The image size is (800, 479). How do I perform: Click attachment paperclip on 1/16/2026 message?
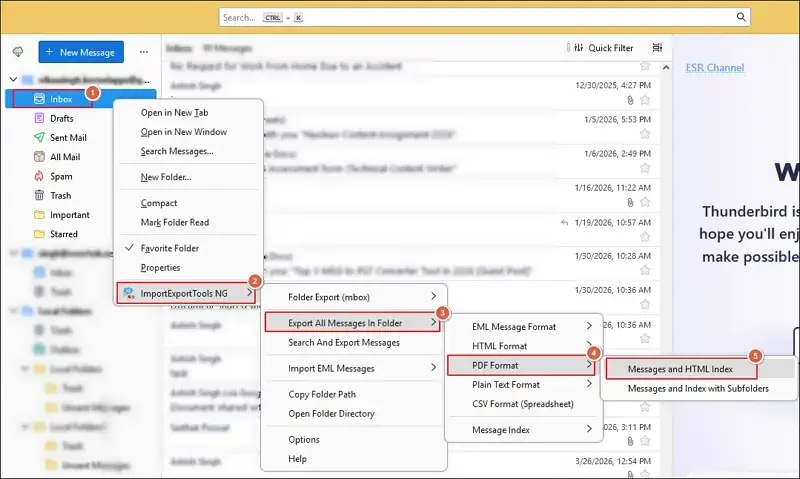pyautogui.click(x=630, y=203)
